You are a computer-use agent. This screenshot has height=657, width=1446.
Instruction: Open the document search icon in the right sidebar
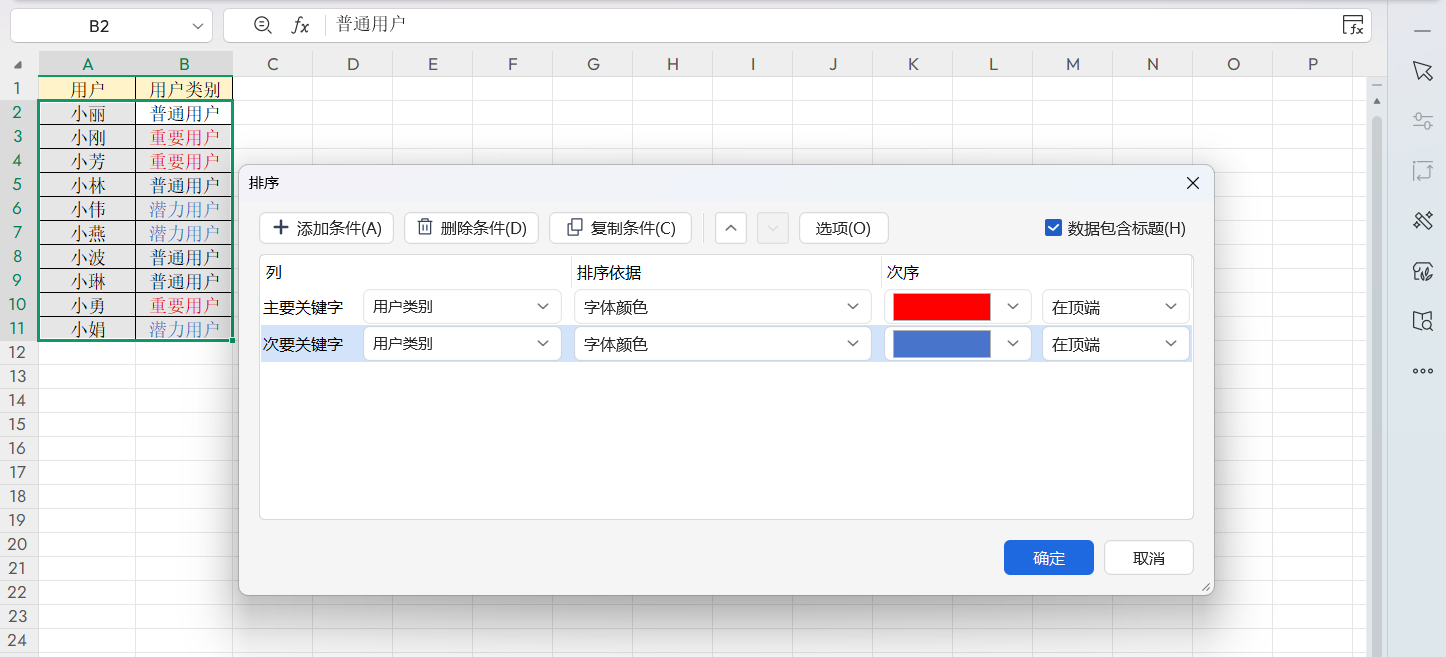click(x=1422, y=320)
